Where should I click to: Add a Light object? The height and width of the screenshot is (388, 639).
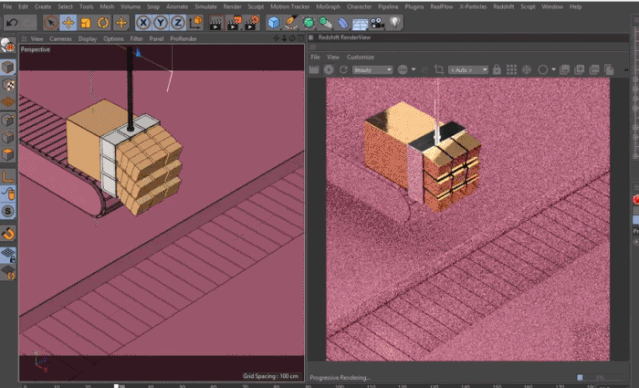click(395, 22)
